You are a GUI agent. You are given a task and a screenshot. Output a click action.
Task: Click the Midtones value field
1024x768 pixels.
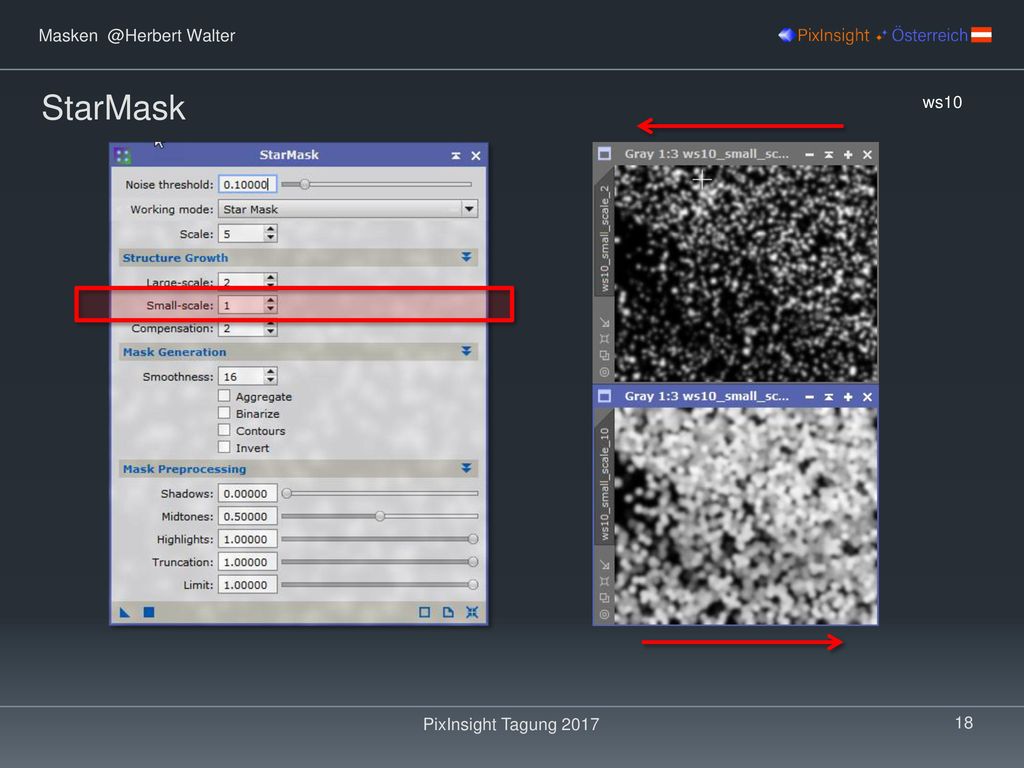click(x=248, y=517)
